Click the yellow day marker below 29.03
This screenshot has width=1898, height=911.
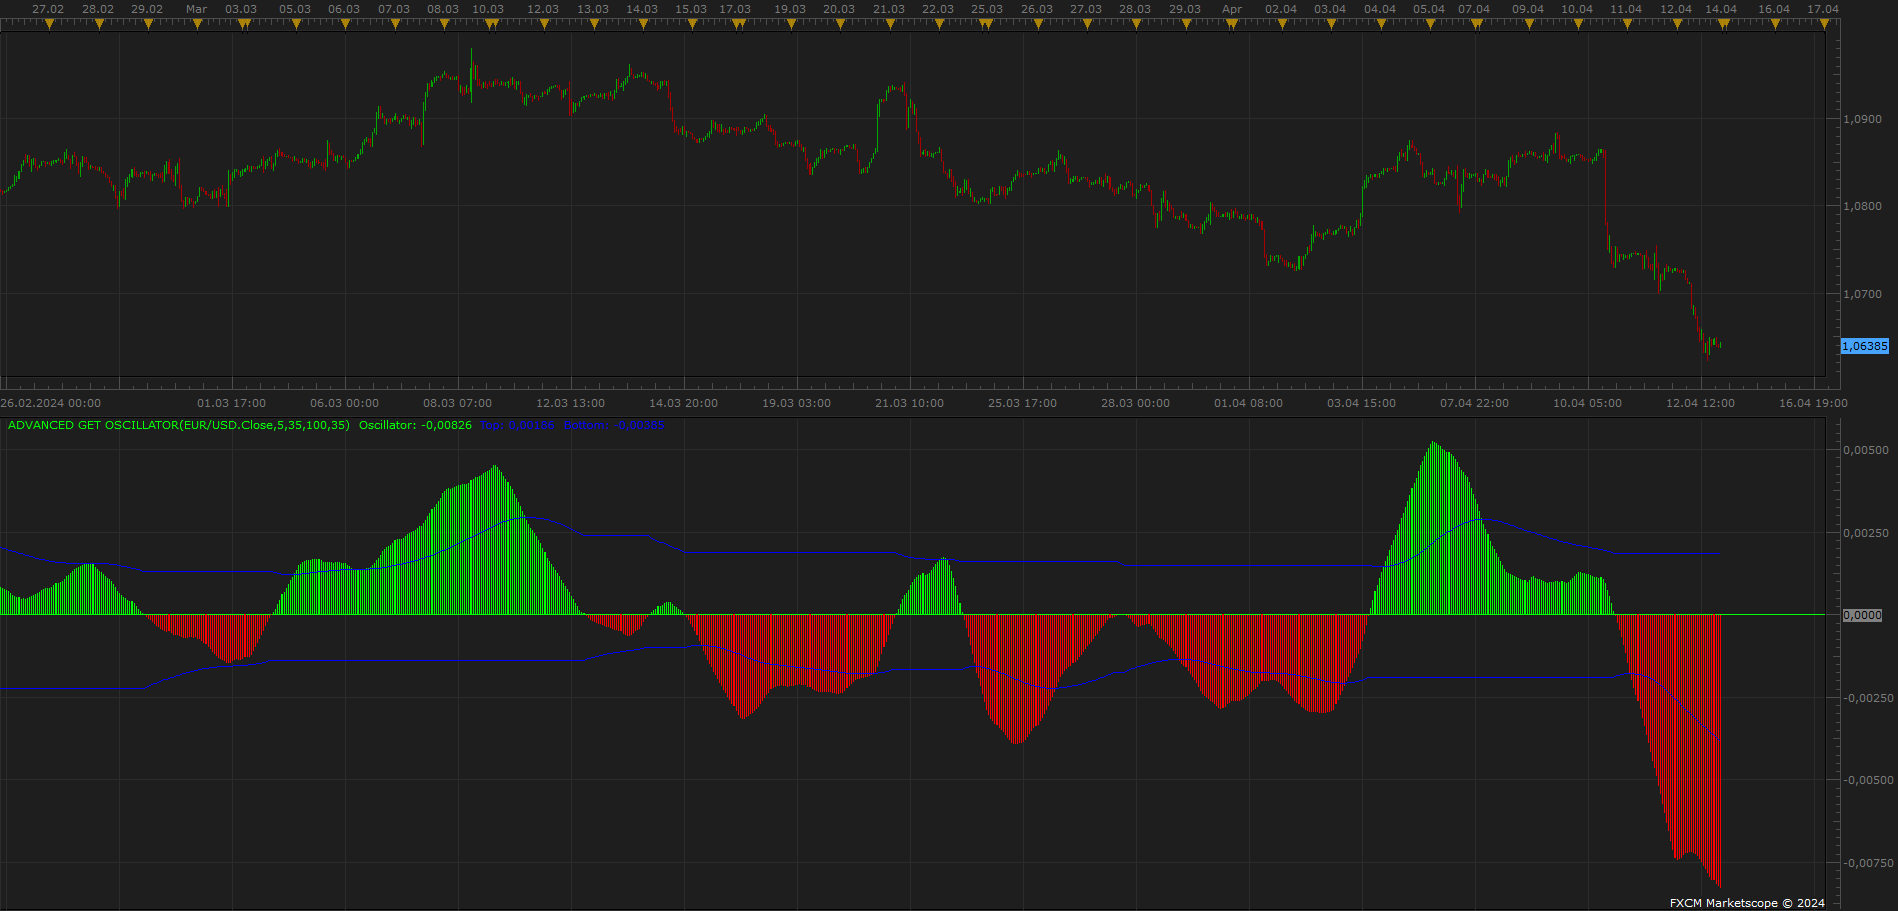click(x=1185, y=24)
